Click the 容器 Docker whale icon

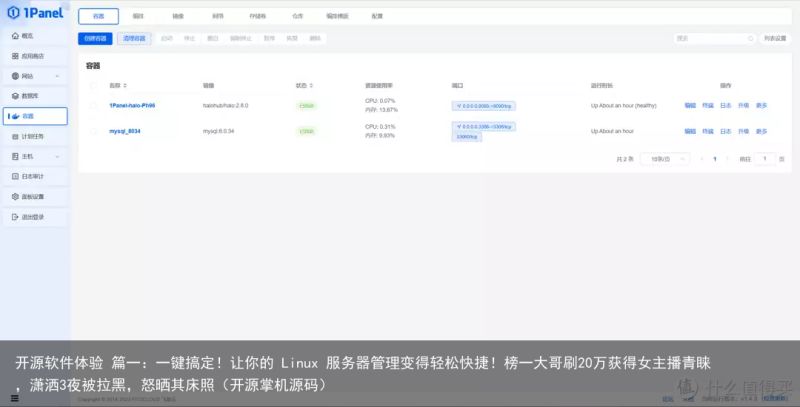point(15,116)
